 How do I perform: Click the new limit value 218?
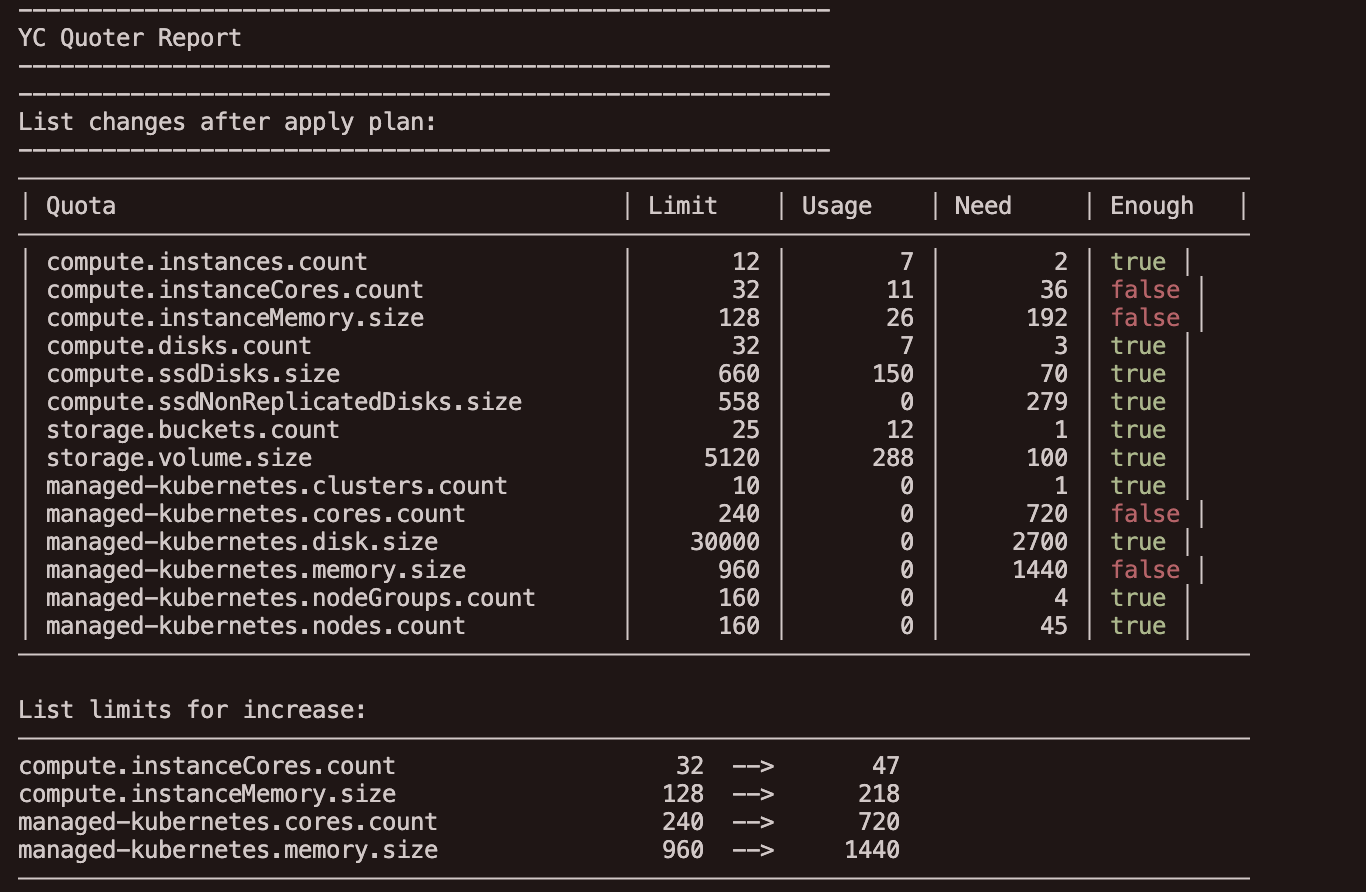[878, 794]
